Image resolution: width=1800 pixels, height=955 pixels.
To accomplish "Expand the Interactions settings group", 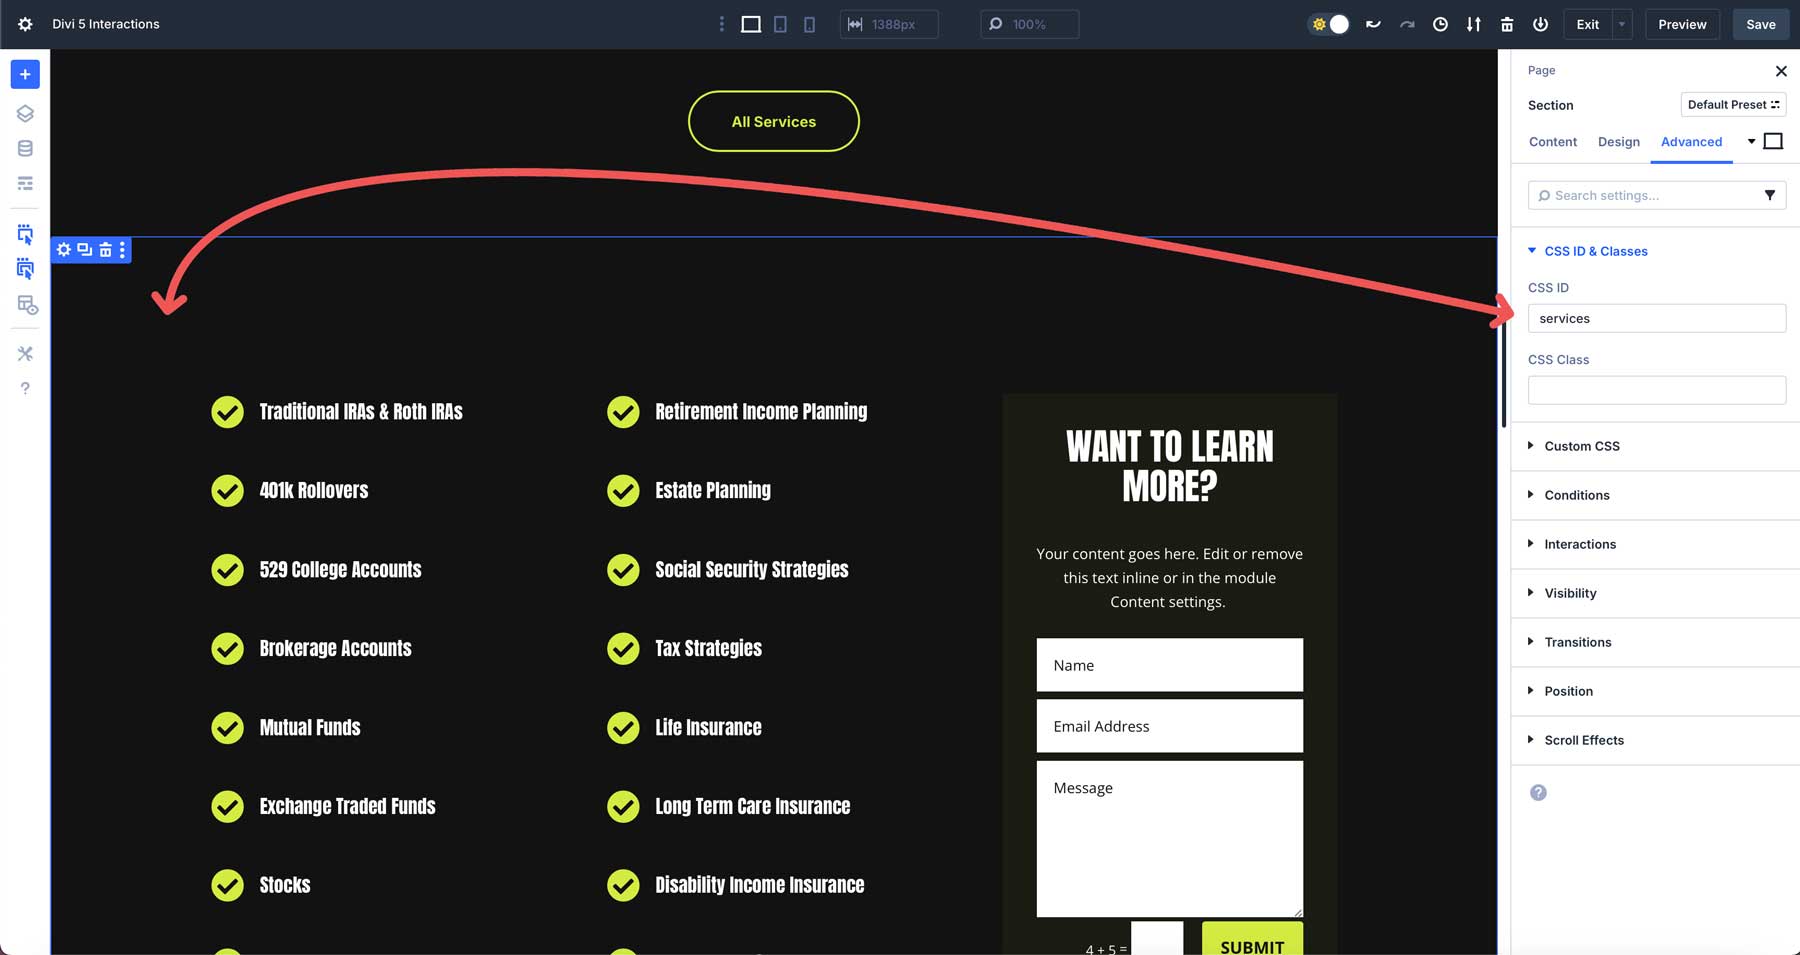I will pos(1580,544).
